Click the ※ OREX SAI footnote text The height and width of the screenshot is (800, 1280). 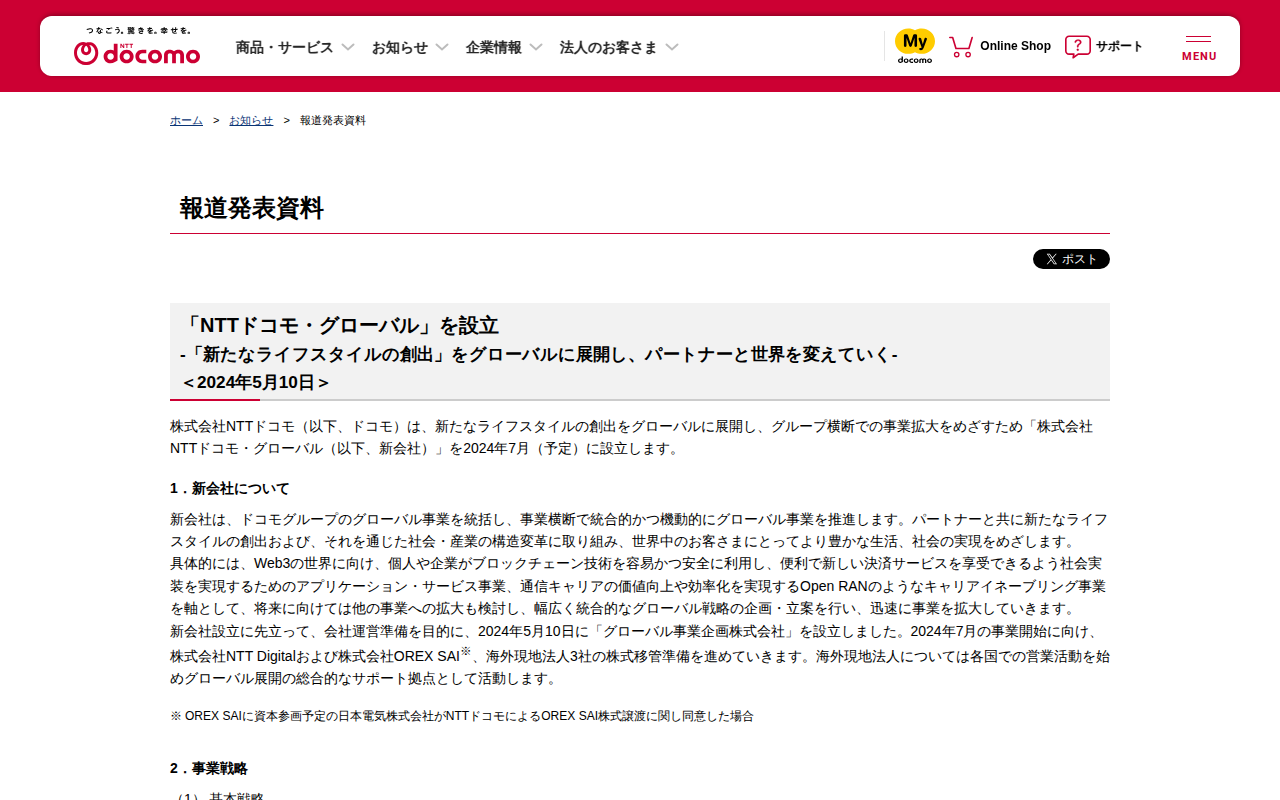pos(462,716)
